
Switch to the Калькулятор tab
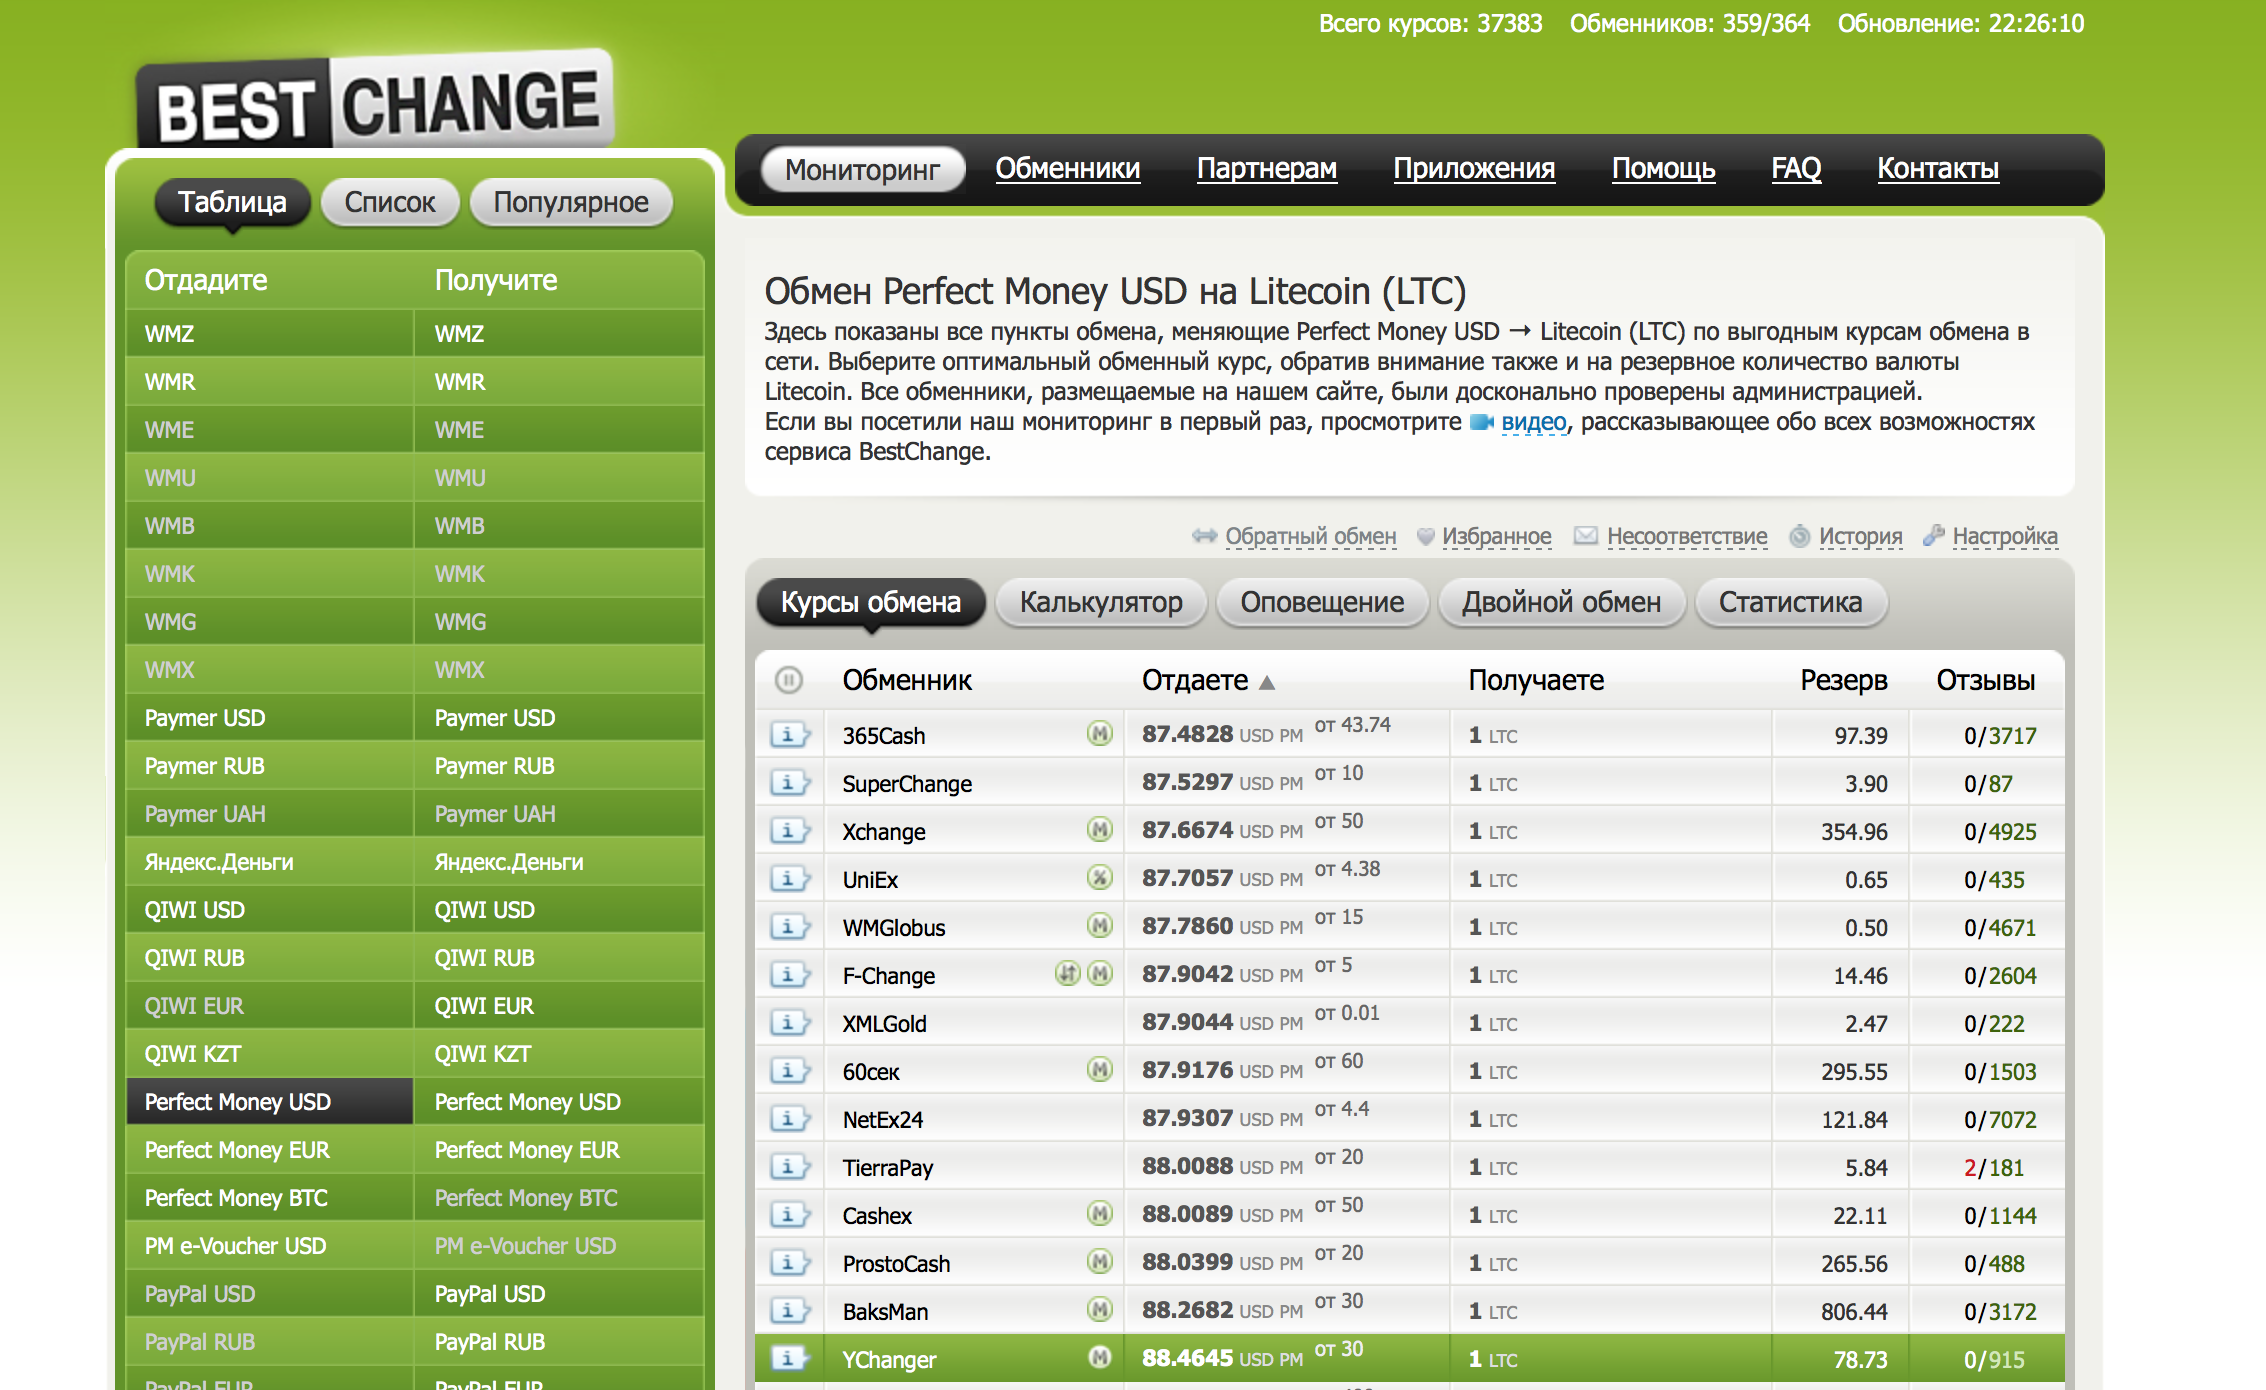(x=1101, y=603)
